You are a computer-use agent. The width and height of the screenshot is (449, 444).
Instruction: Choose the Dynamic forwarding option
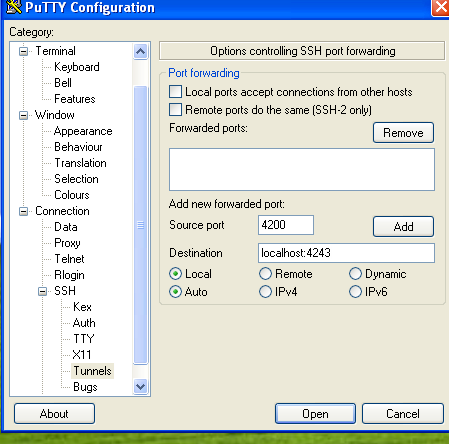355,274
